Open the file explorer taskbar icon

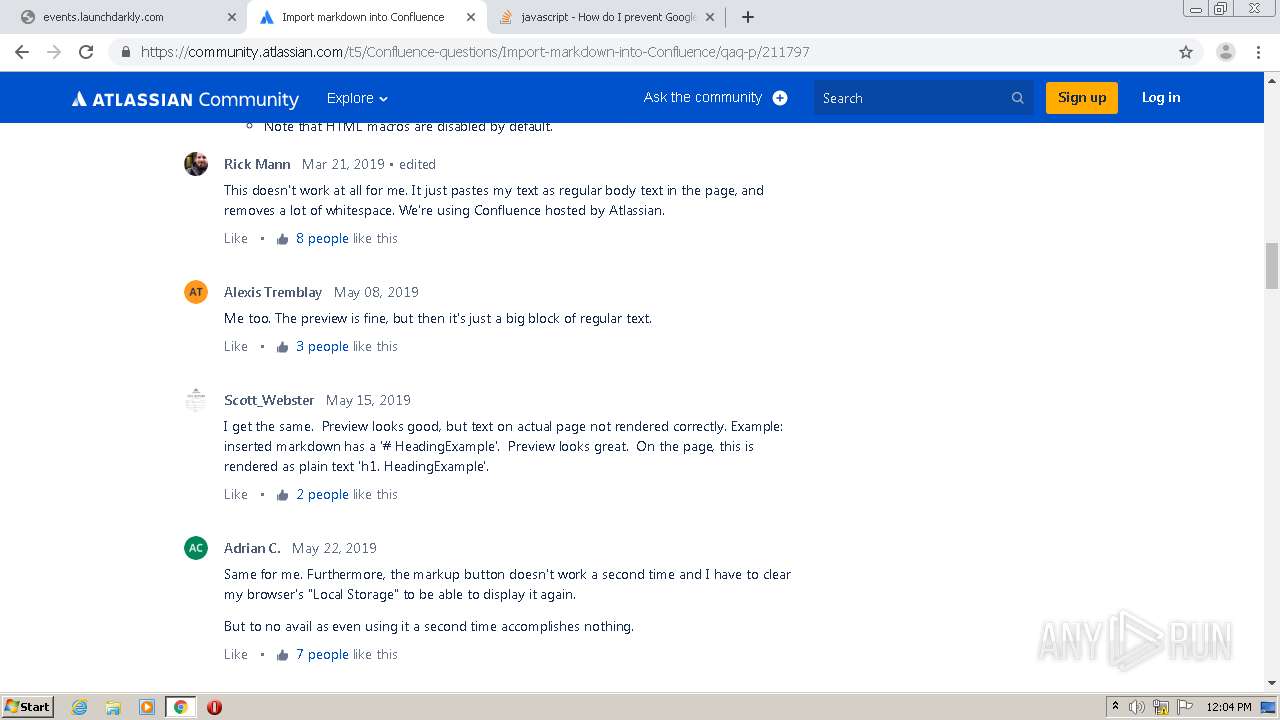point(113,707)
